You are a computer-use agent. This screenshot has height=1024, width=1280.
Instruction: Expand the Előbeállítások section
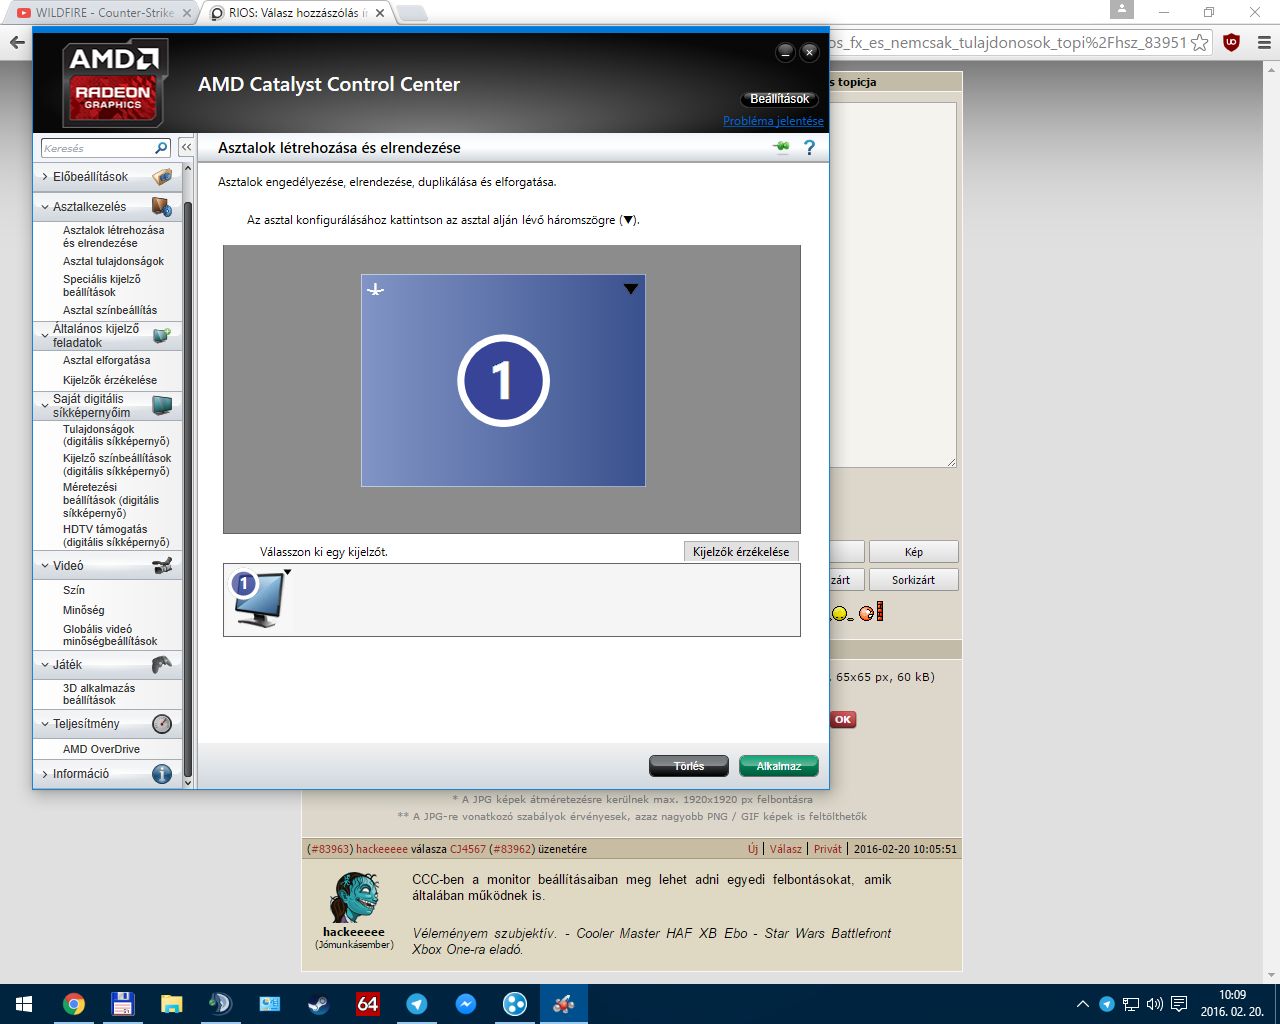point(45,177)
